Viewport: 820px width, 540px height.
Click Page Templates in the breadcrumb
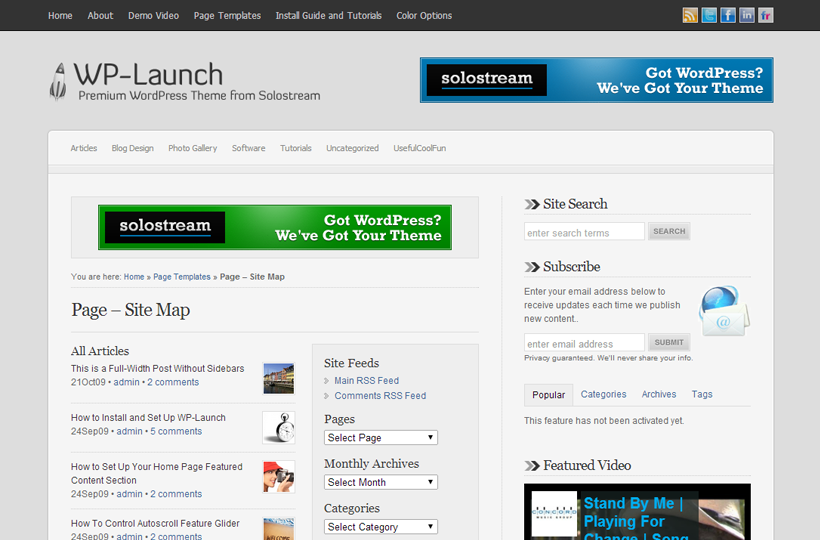[x=181, y=277]
